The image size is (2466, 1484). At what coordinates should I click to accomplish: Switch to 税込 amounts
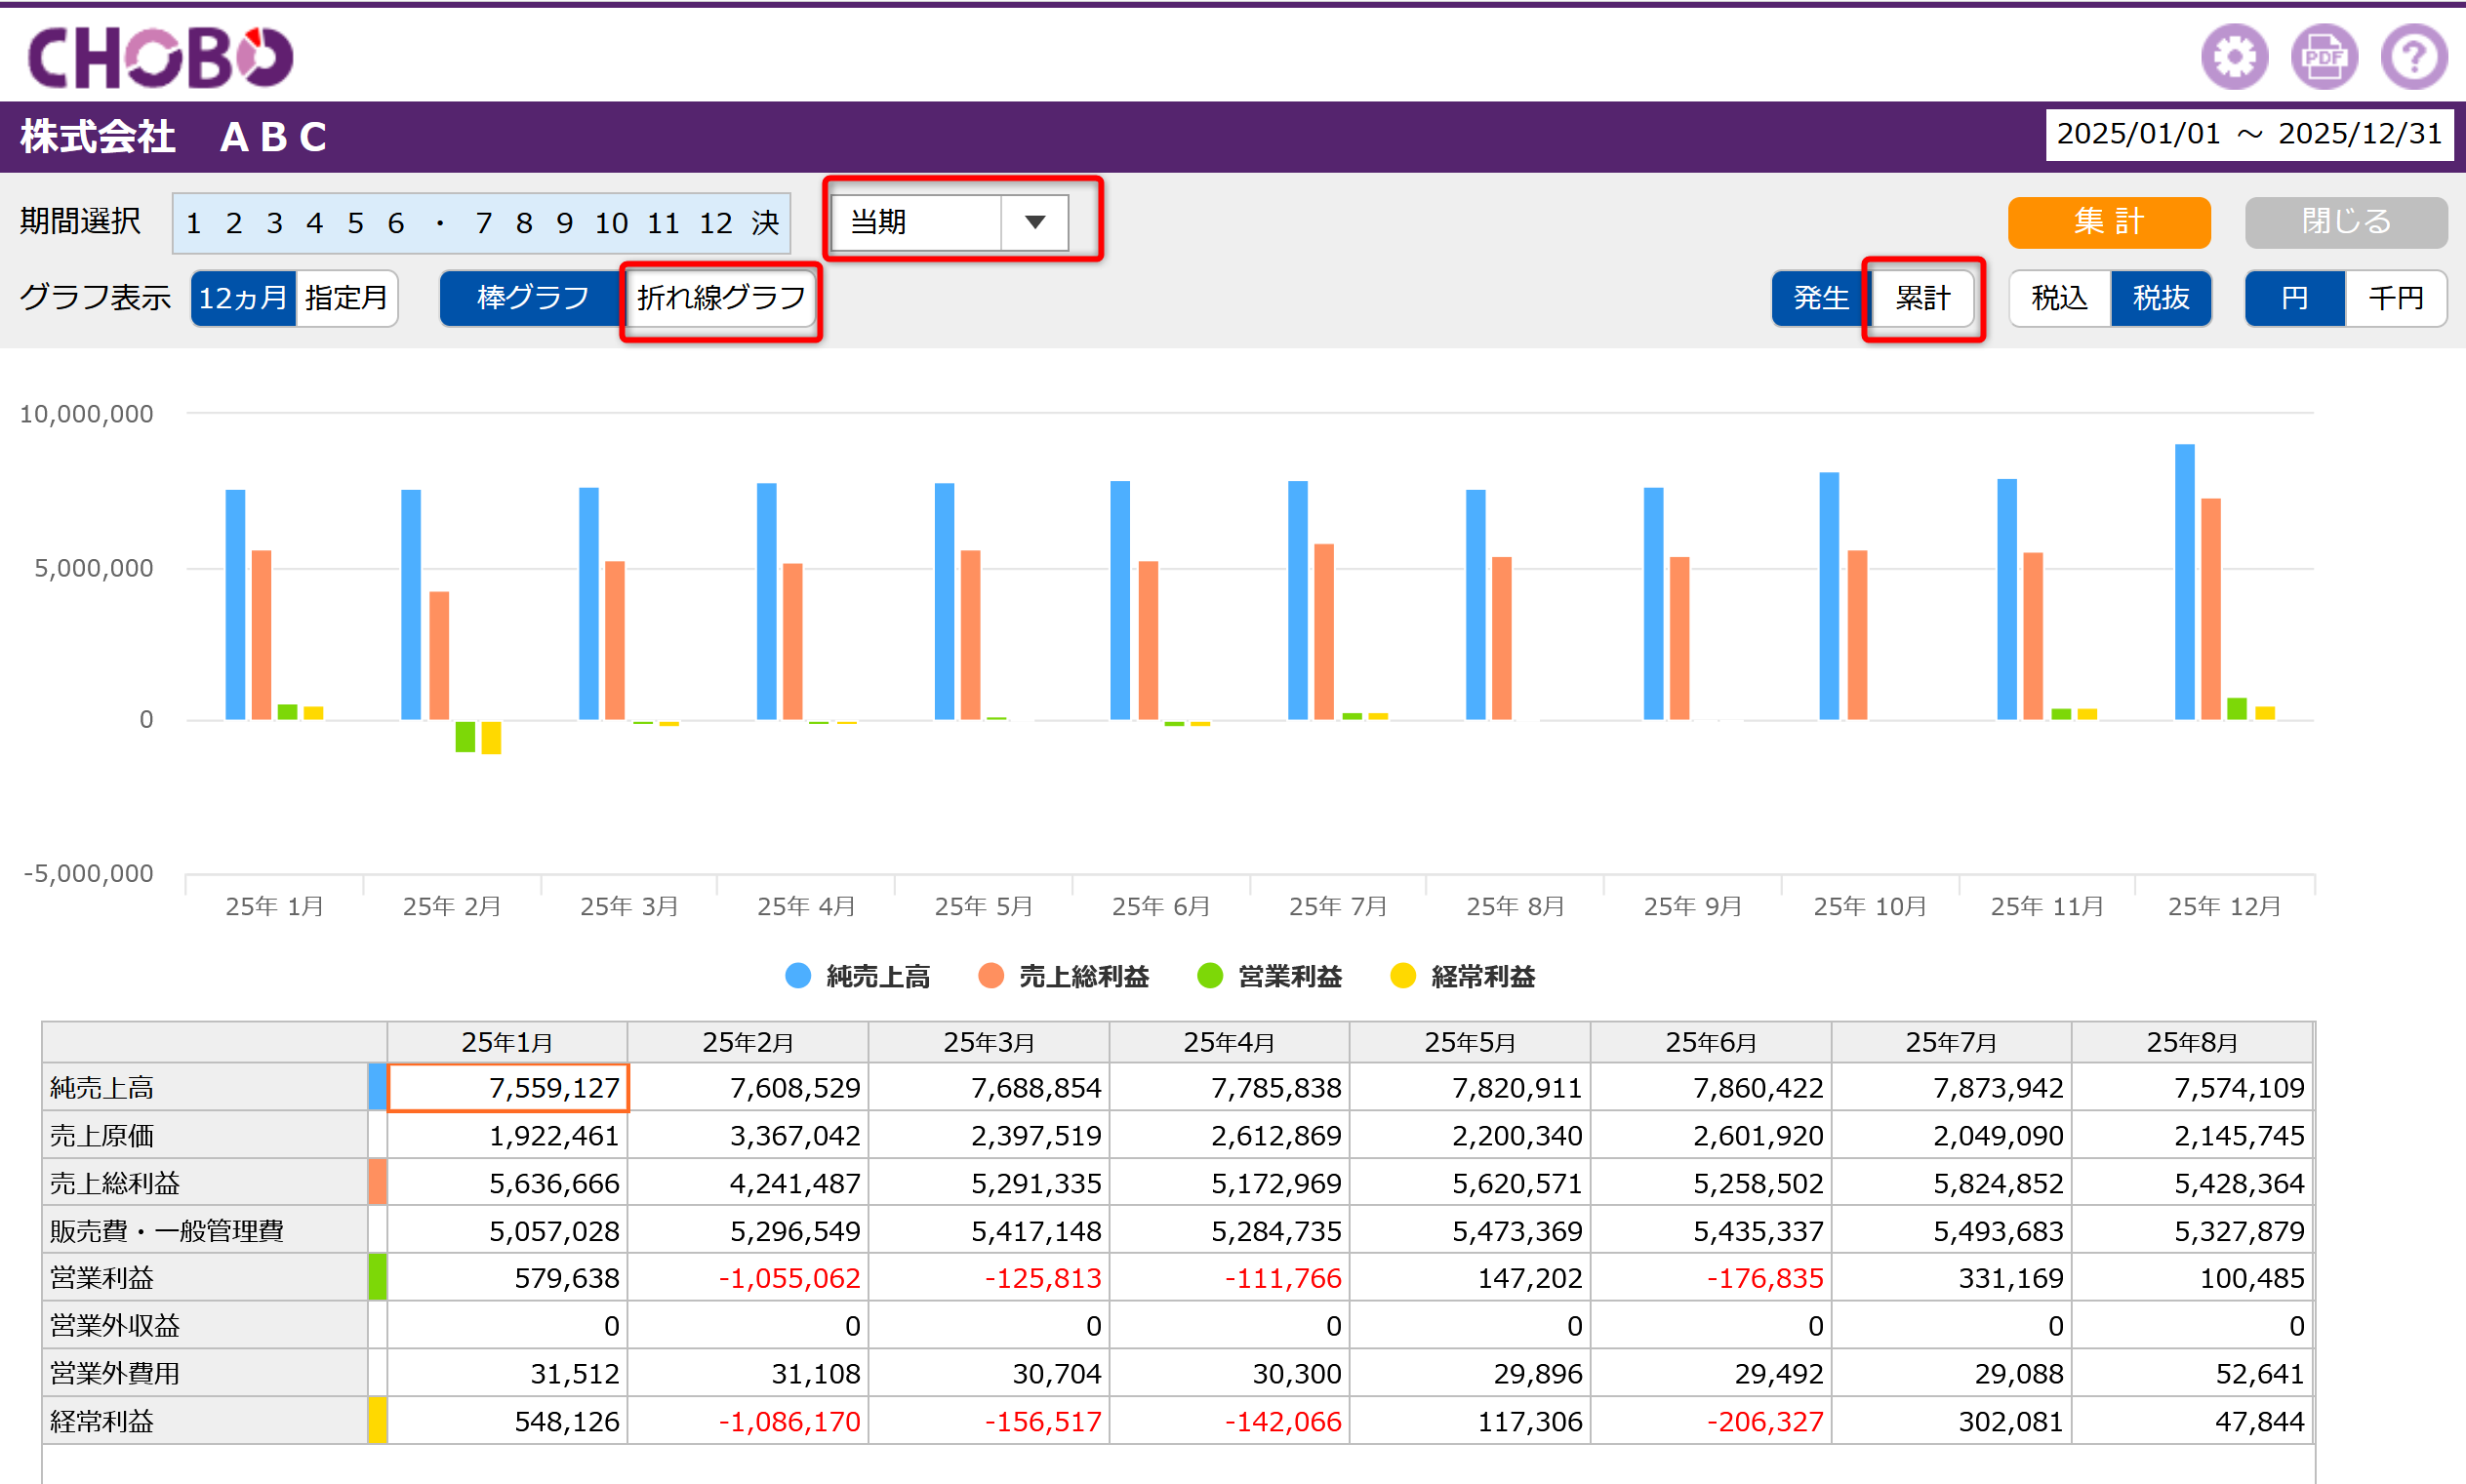tap(2060, 298)
